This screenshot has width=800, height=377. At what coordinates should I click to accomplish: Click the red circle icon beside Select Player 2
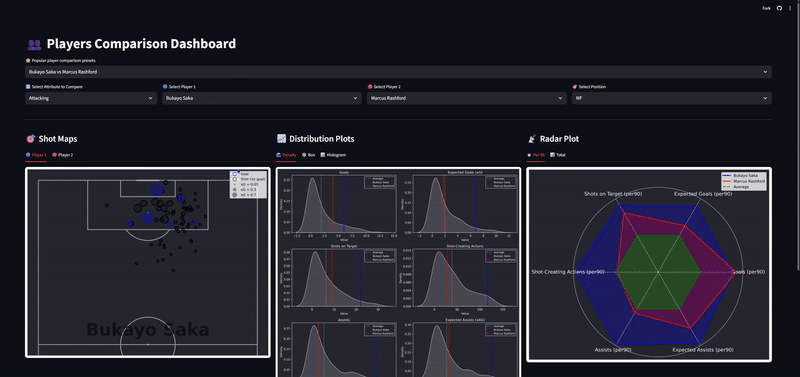click(369, 87)
